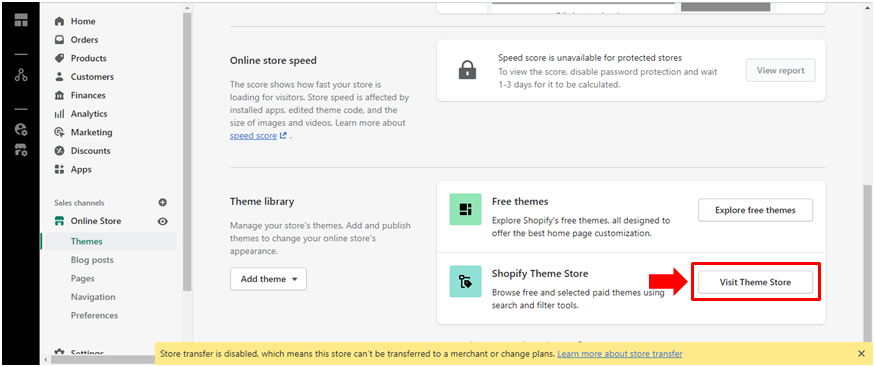
Task: Click the Marketing target icon
Action: (x=59, y=132)
